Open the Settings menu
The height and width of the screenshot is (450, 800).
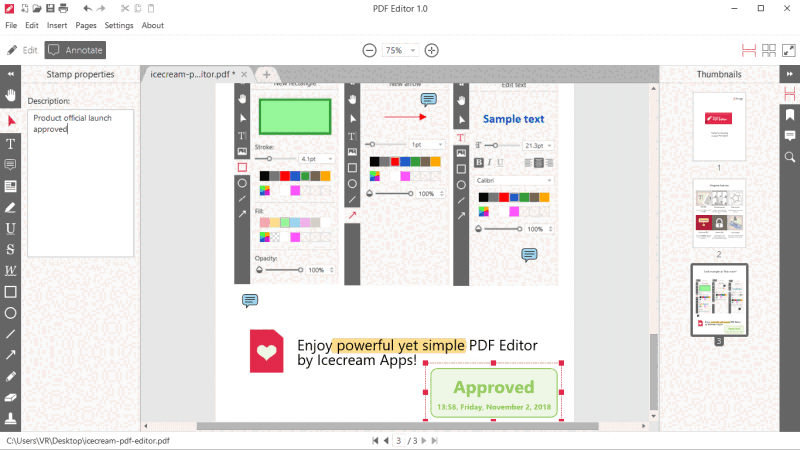[x=119, y=25]
